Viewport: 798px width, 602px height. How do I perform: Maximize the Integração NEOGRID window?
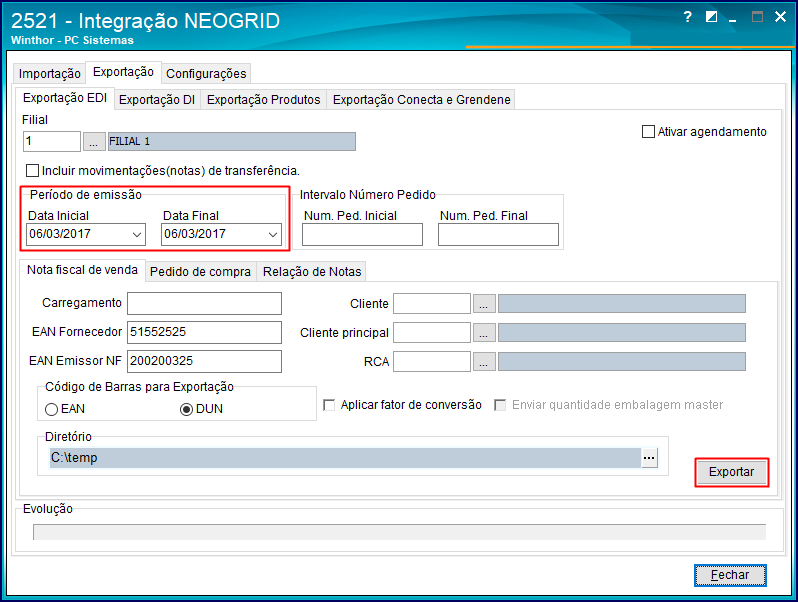point(757,17)
